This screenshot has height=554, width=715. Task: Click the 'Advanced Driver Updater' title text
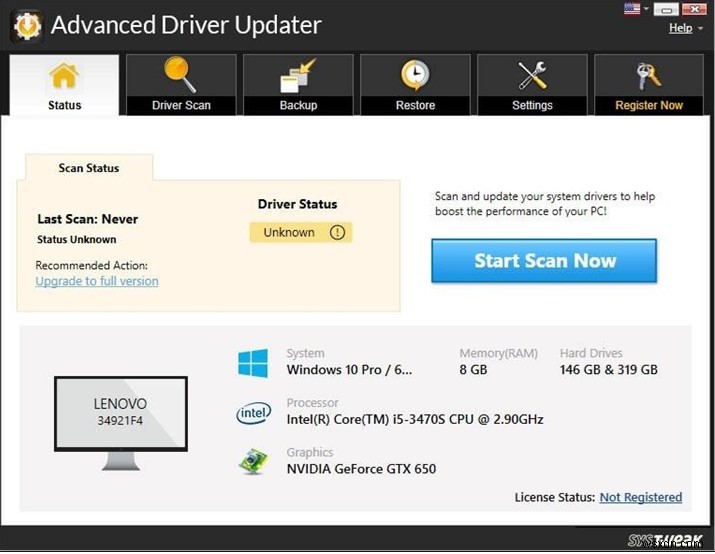click(187, 25)
